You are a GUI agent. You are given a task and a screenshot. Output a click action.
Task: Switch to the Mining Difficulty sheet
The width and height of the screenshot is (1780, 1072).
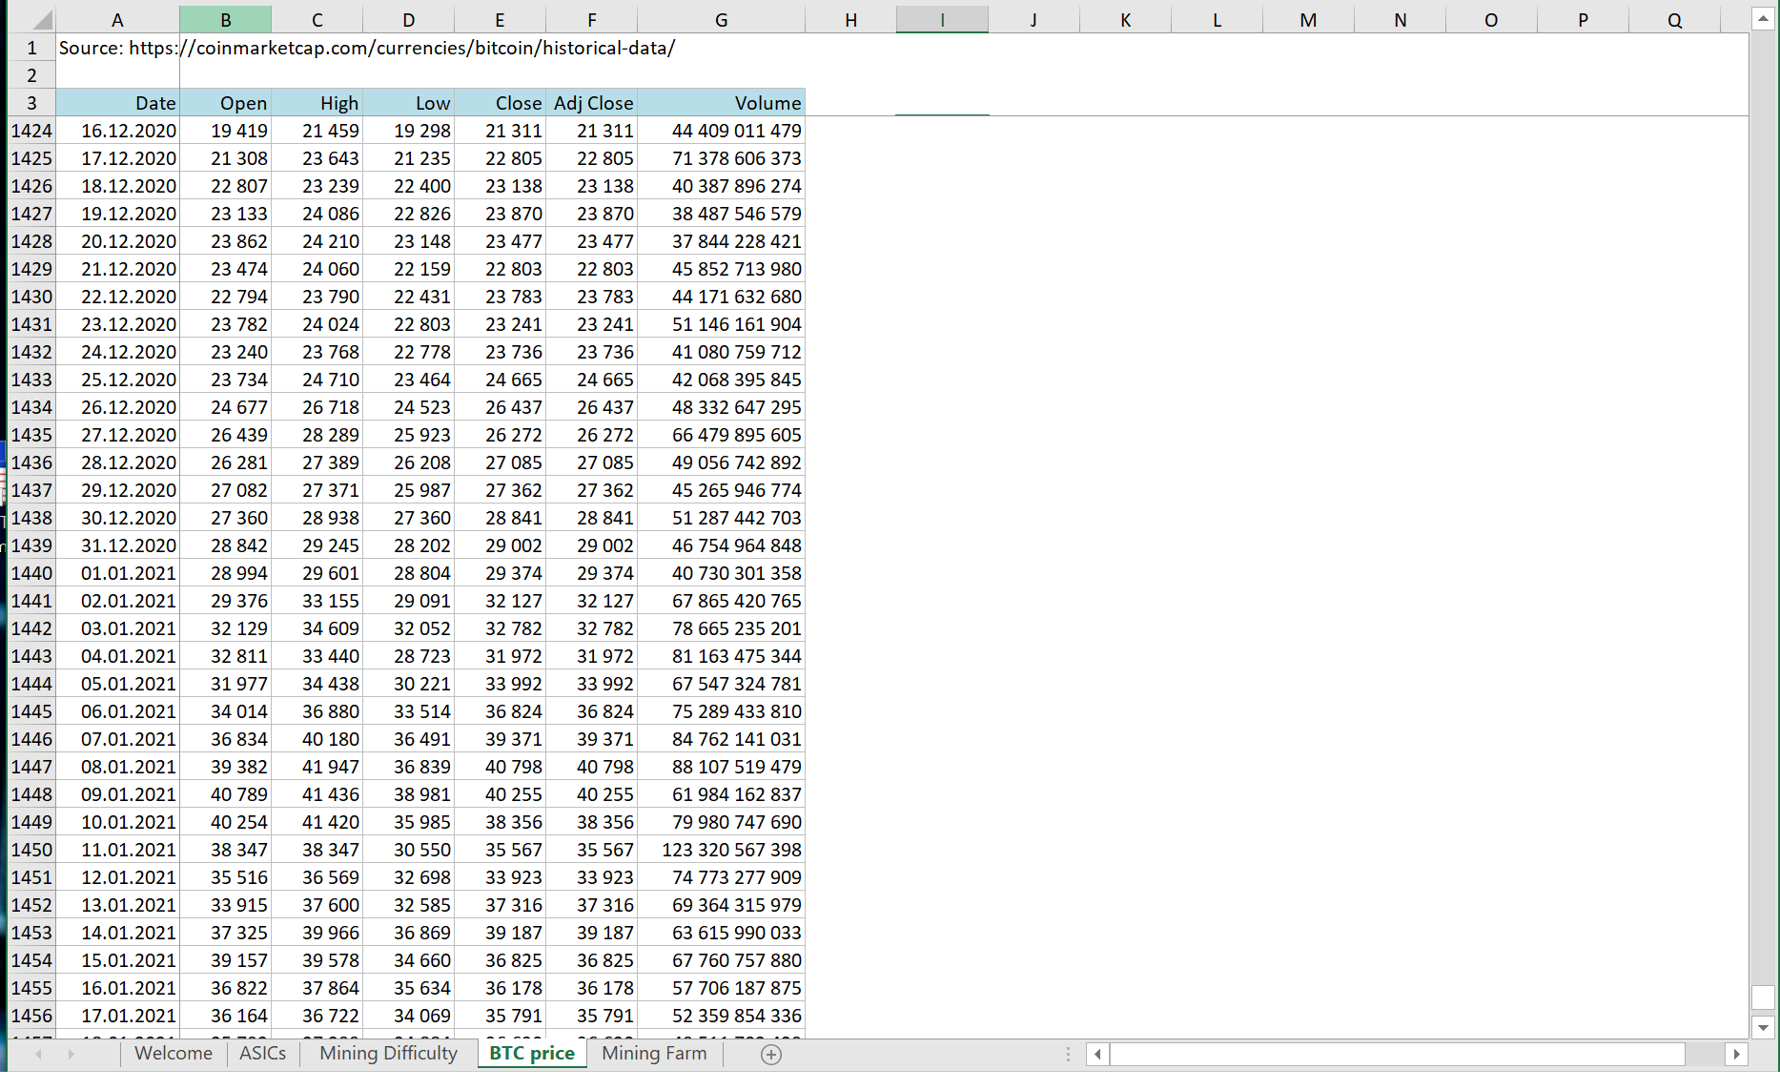point(387,1053)
